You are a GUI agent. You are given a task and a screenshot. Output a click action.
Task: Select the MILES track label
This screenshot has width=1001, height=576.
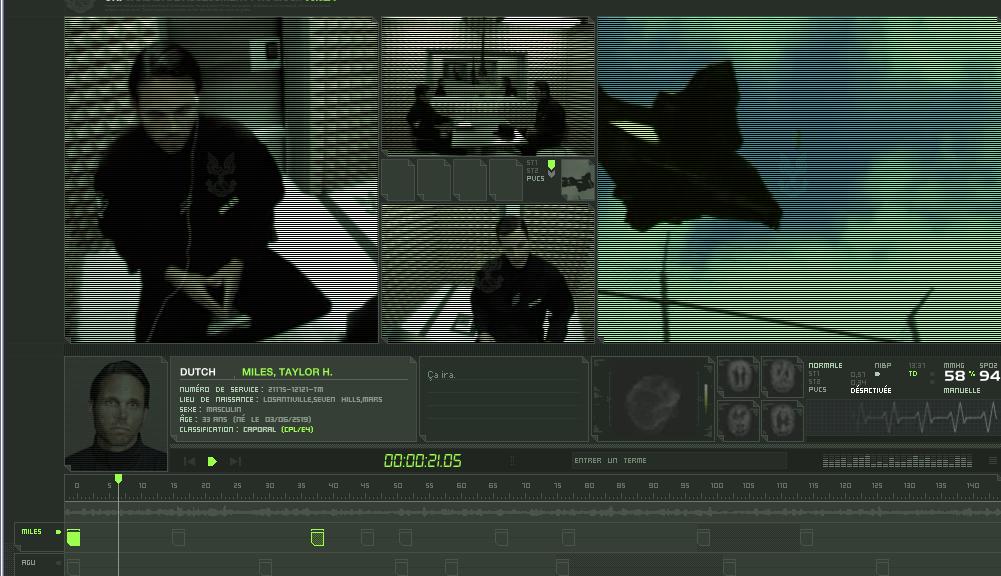32,532
